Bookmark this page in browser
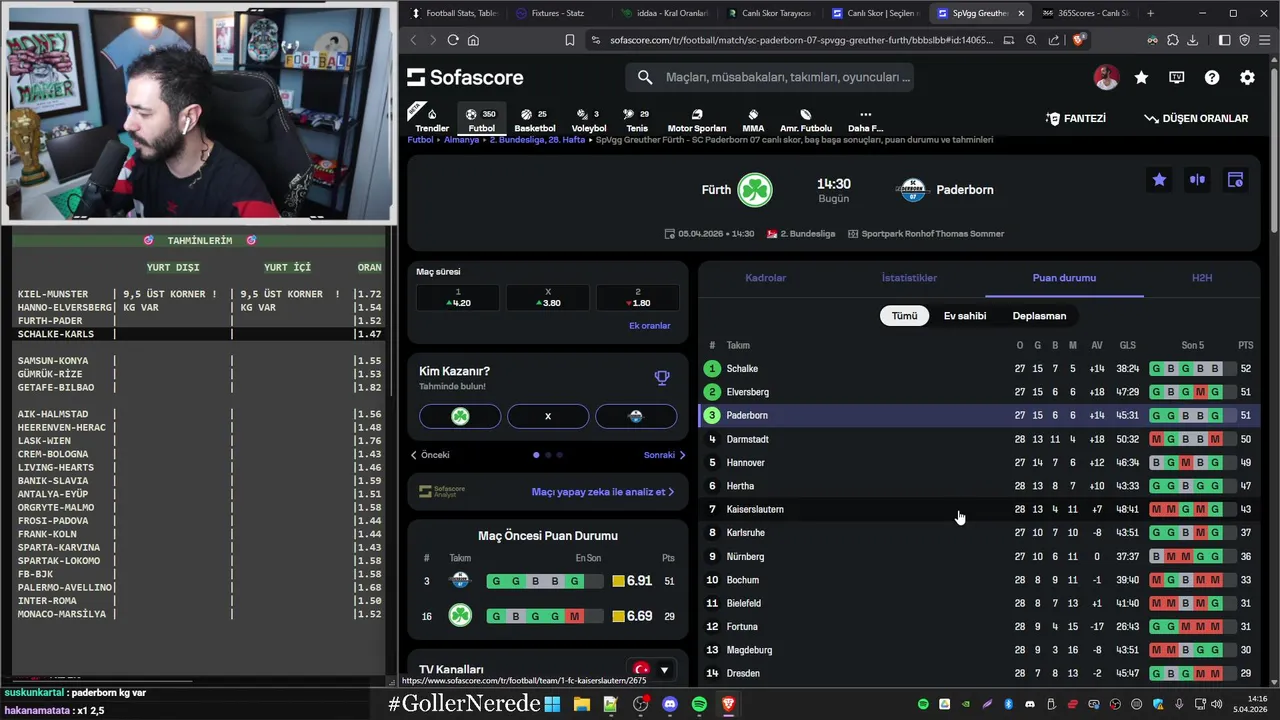The image size is (1280, 720). 570,40
